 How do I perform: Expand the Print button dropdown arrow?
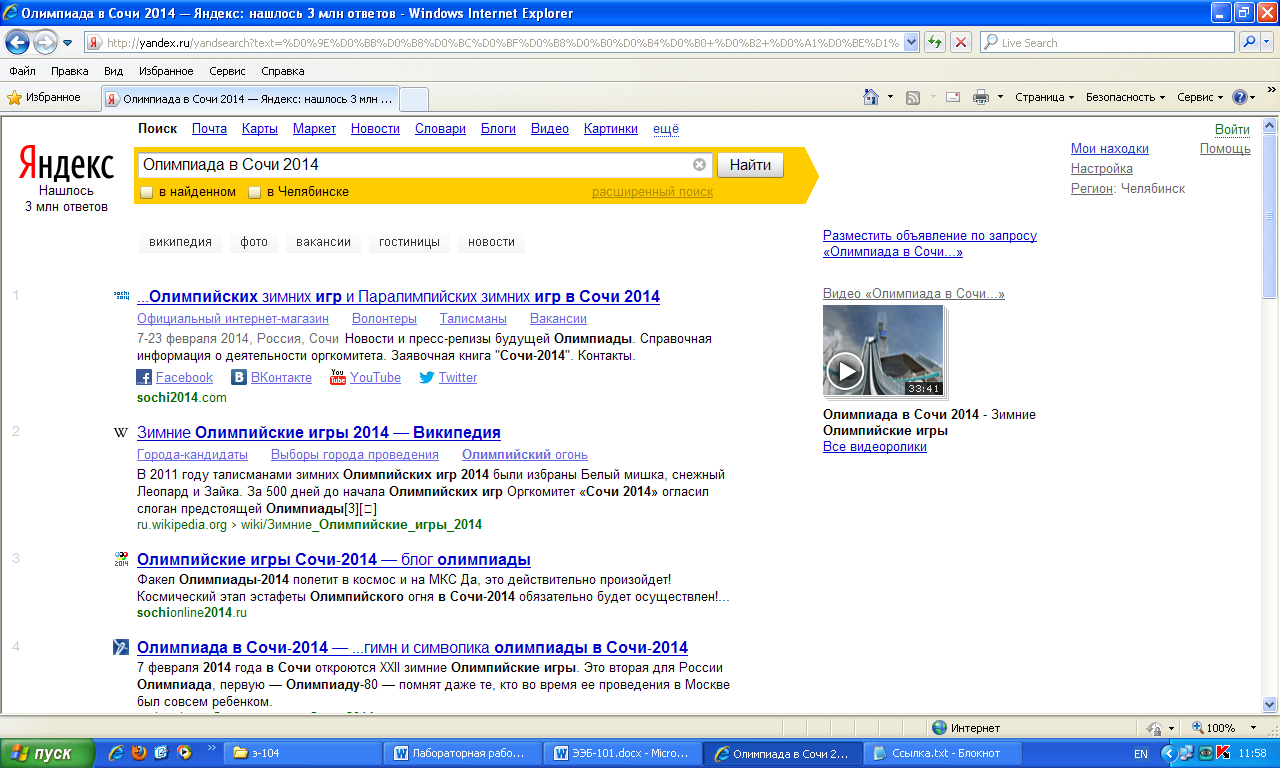[x=1000, y=97]
